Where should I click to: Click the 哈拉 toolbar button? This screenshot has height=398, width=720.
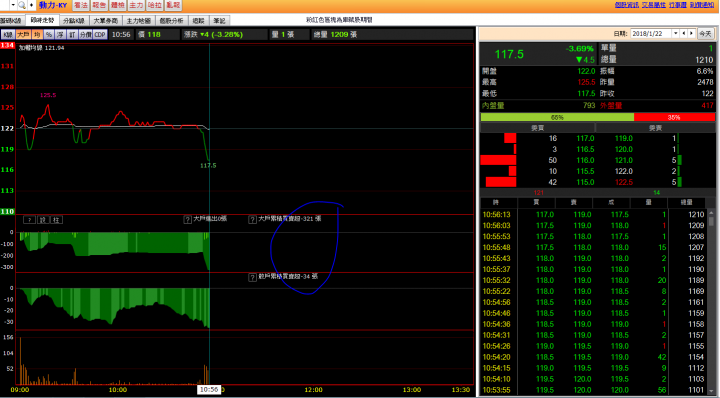[154, 5]
